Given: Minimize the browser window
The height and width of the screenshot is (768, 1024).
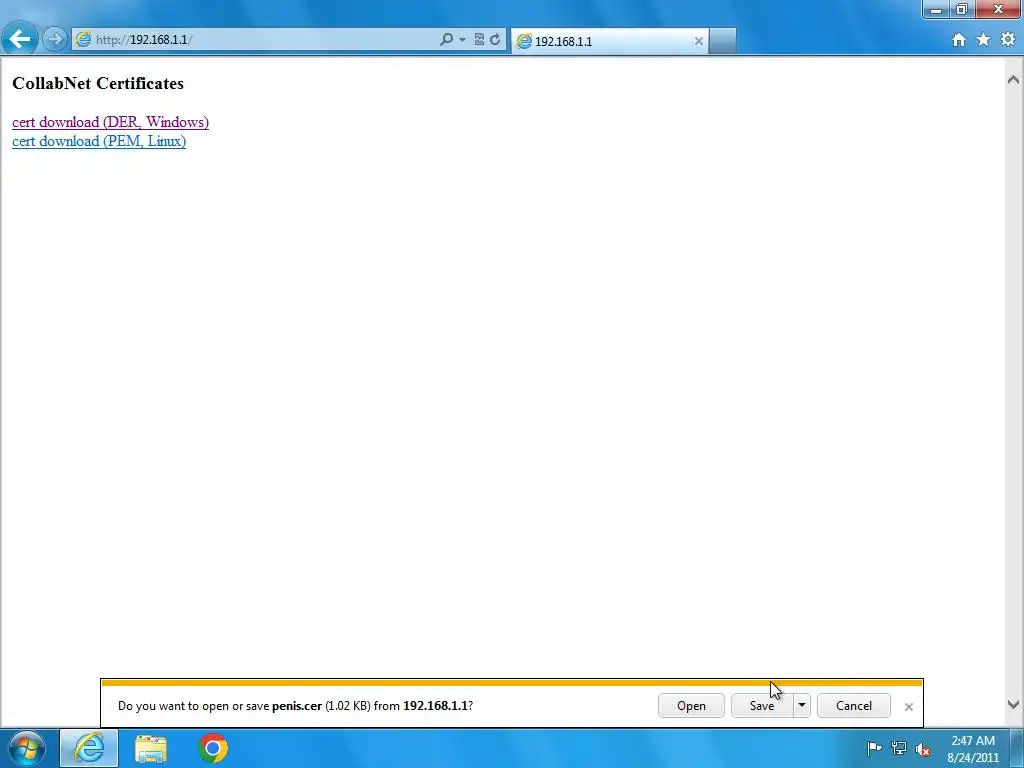Looking at the screenshot, I should pos(936,9).
